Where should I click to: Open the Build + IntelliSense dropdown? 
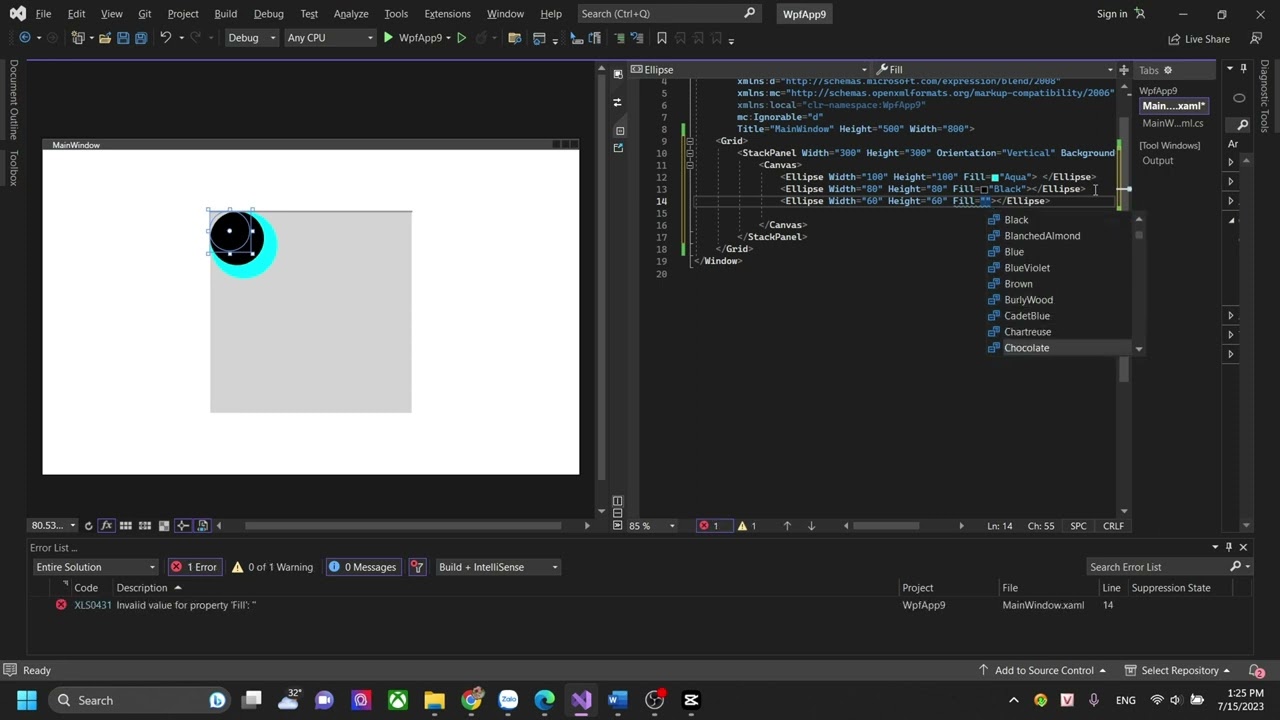[498, 567]
